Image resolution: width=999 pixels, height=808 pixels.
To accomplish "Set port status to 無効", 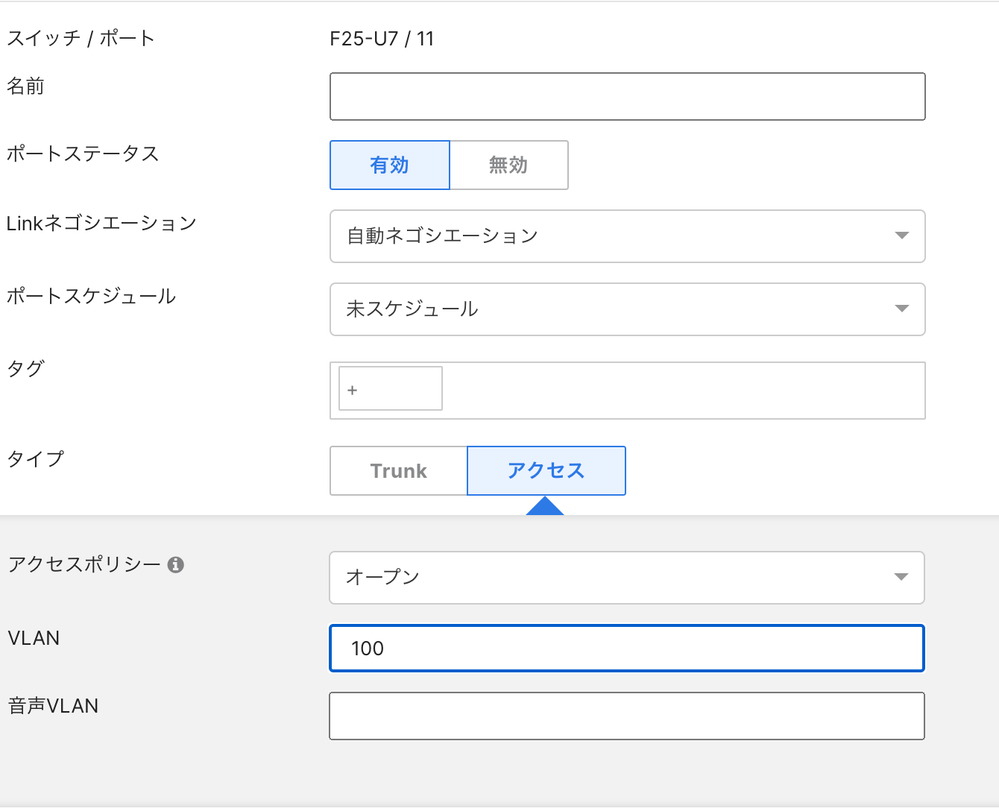I will pyautogui.click(x=508, y=165).
